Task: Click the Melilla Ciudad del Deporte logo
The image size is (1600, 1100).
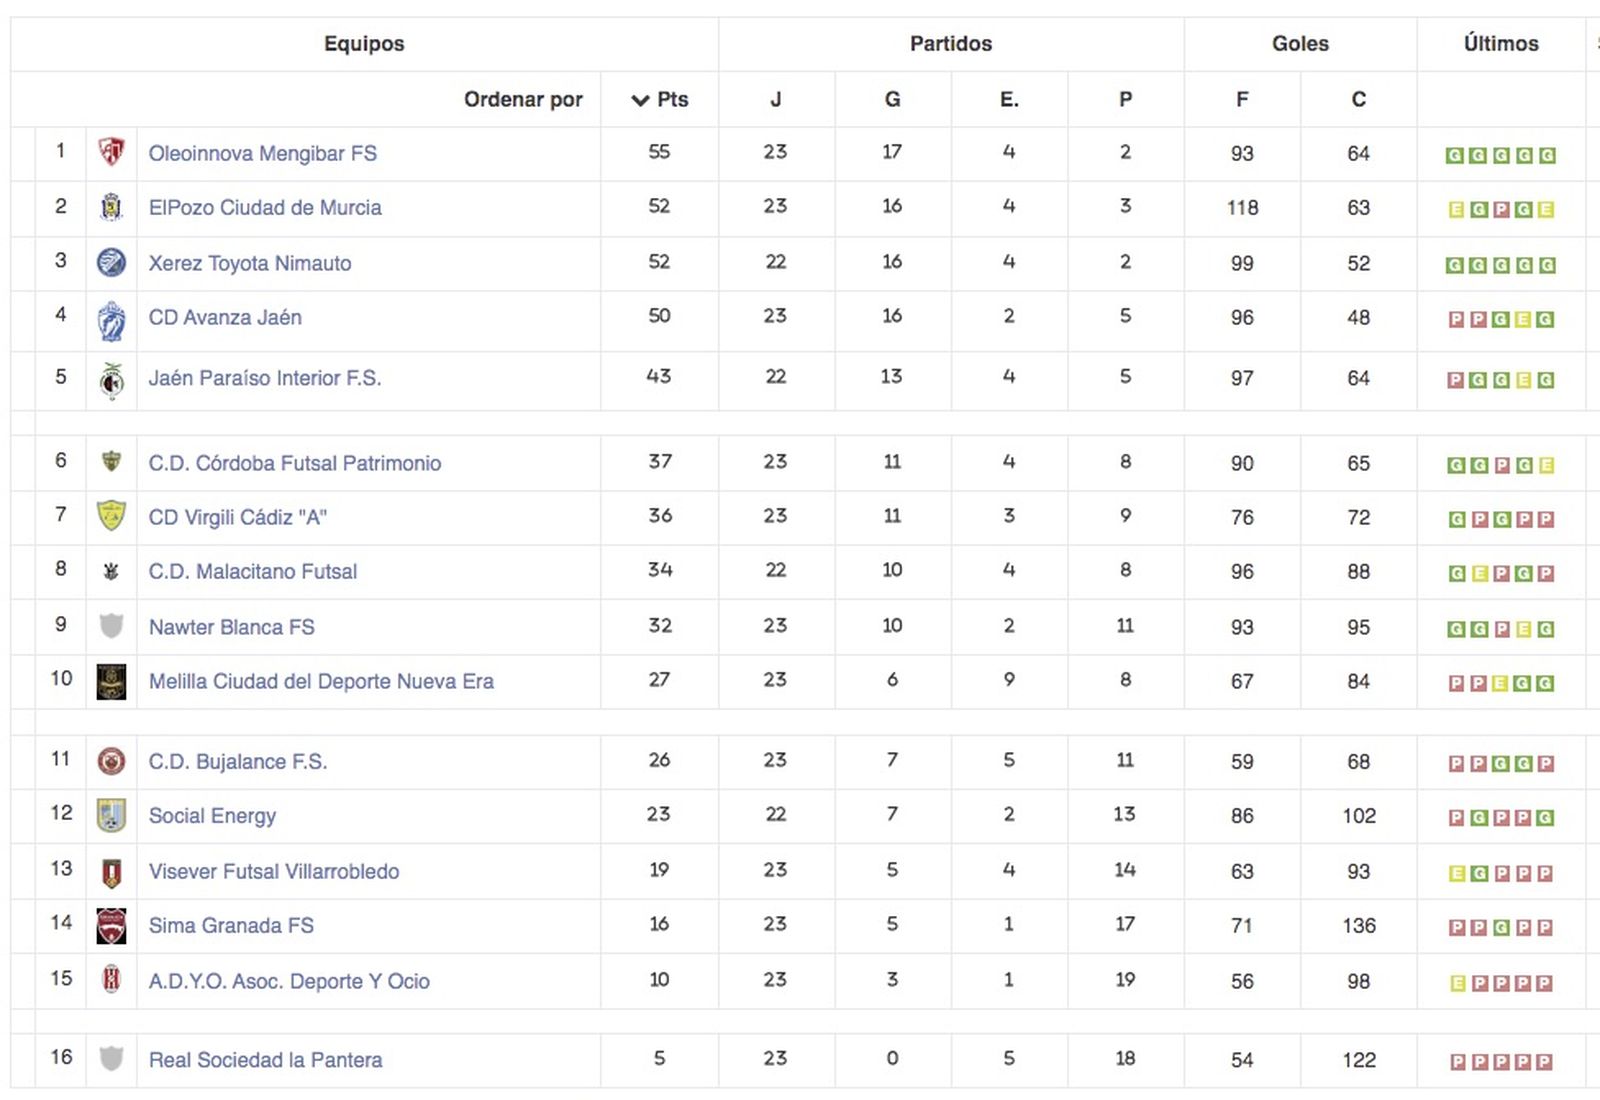Action: (x=111, y=682)
